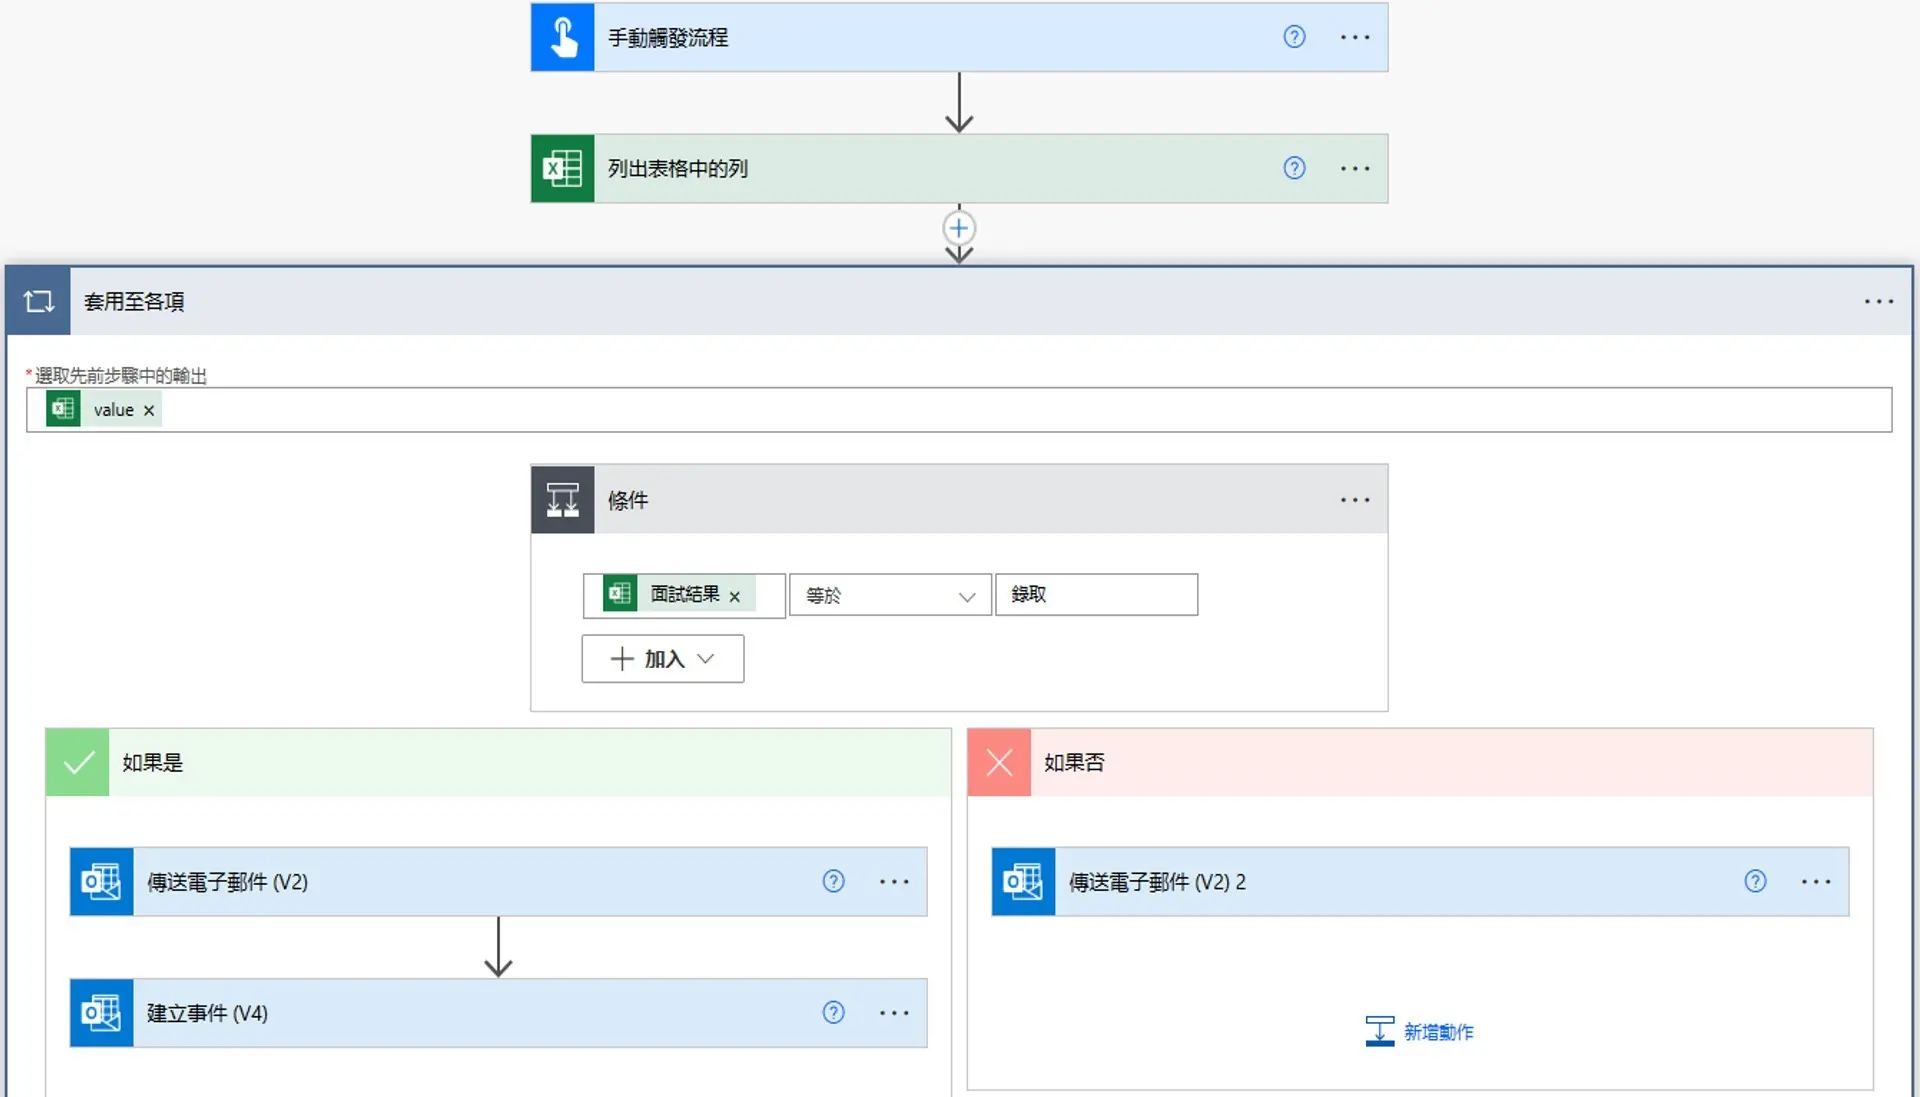The image size is (1920, 1097).
Task: Expand the 傳送電子郵件 (V2) 2 card title
Action: pos(1157,881)
